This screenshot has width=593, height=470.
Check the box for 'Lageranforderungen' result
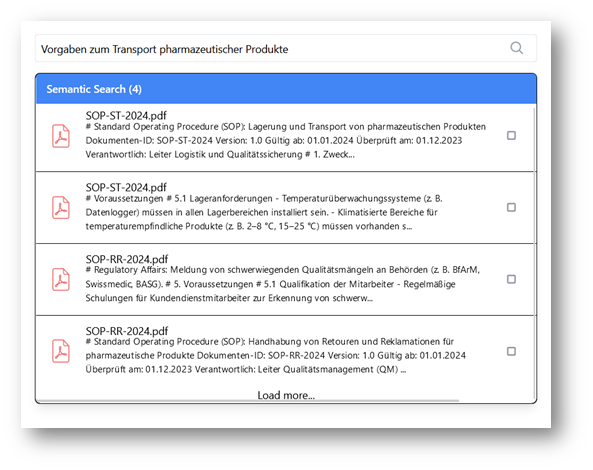point(511,207)
